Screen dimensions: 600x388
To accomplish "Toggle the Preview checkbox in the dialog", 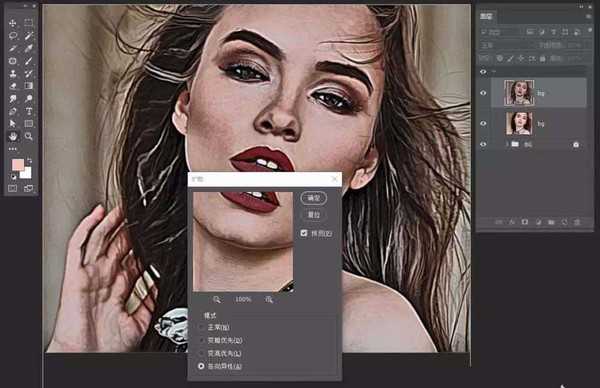I will [304, 233].
